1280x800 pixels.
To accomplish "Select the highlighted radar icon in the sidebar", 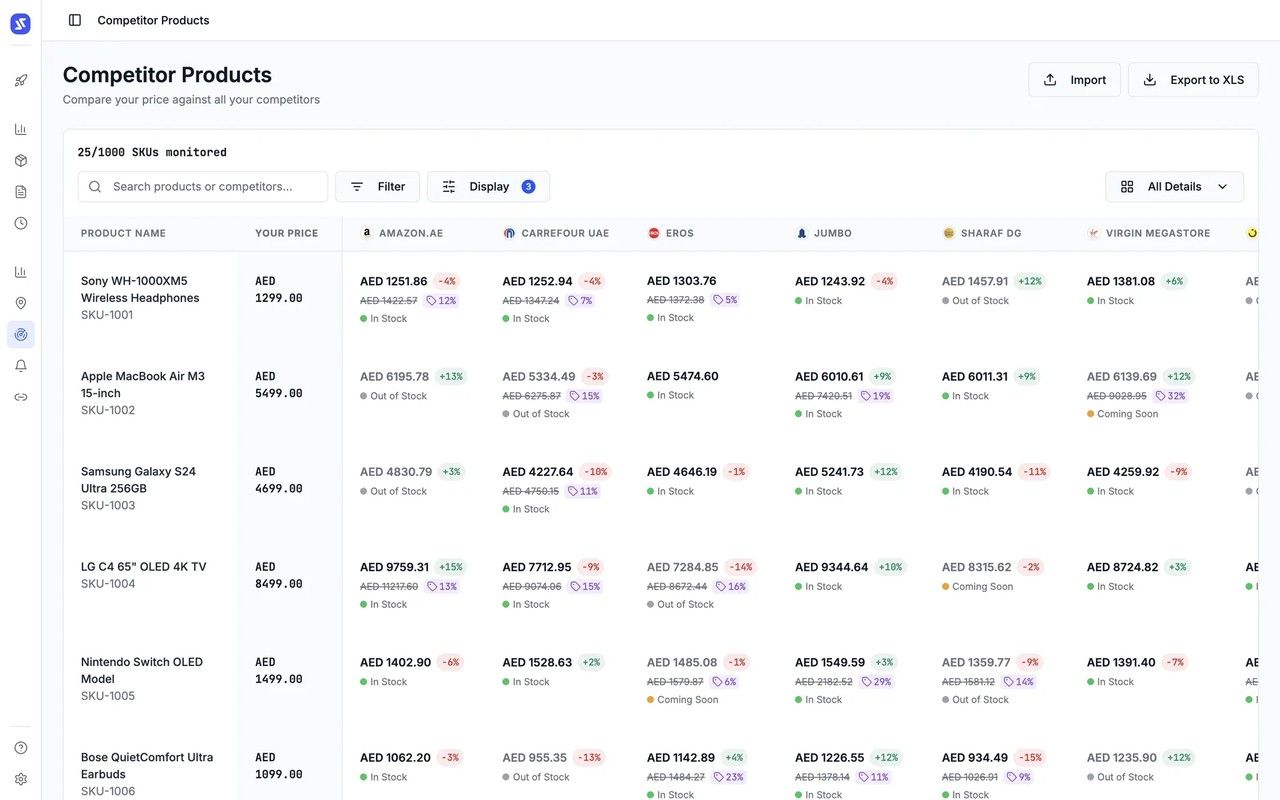I will pyautogui.click(x=21, y=334).
